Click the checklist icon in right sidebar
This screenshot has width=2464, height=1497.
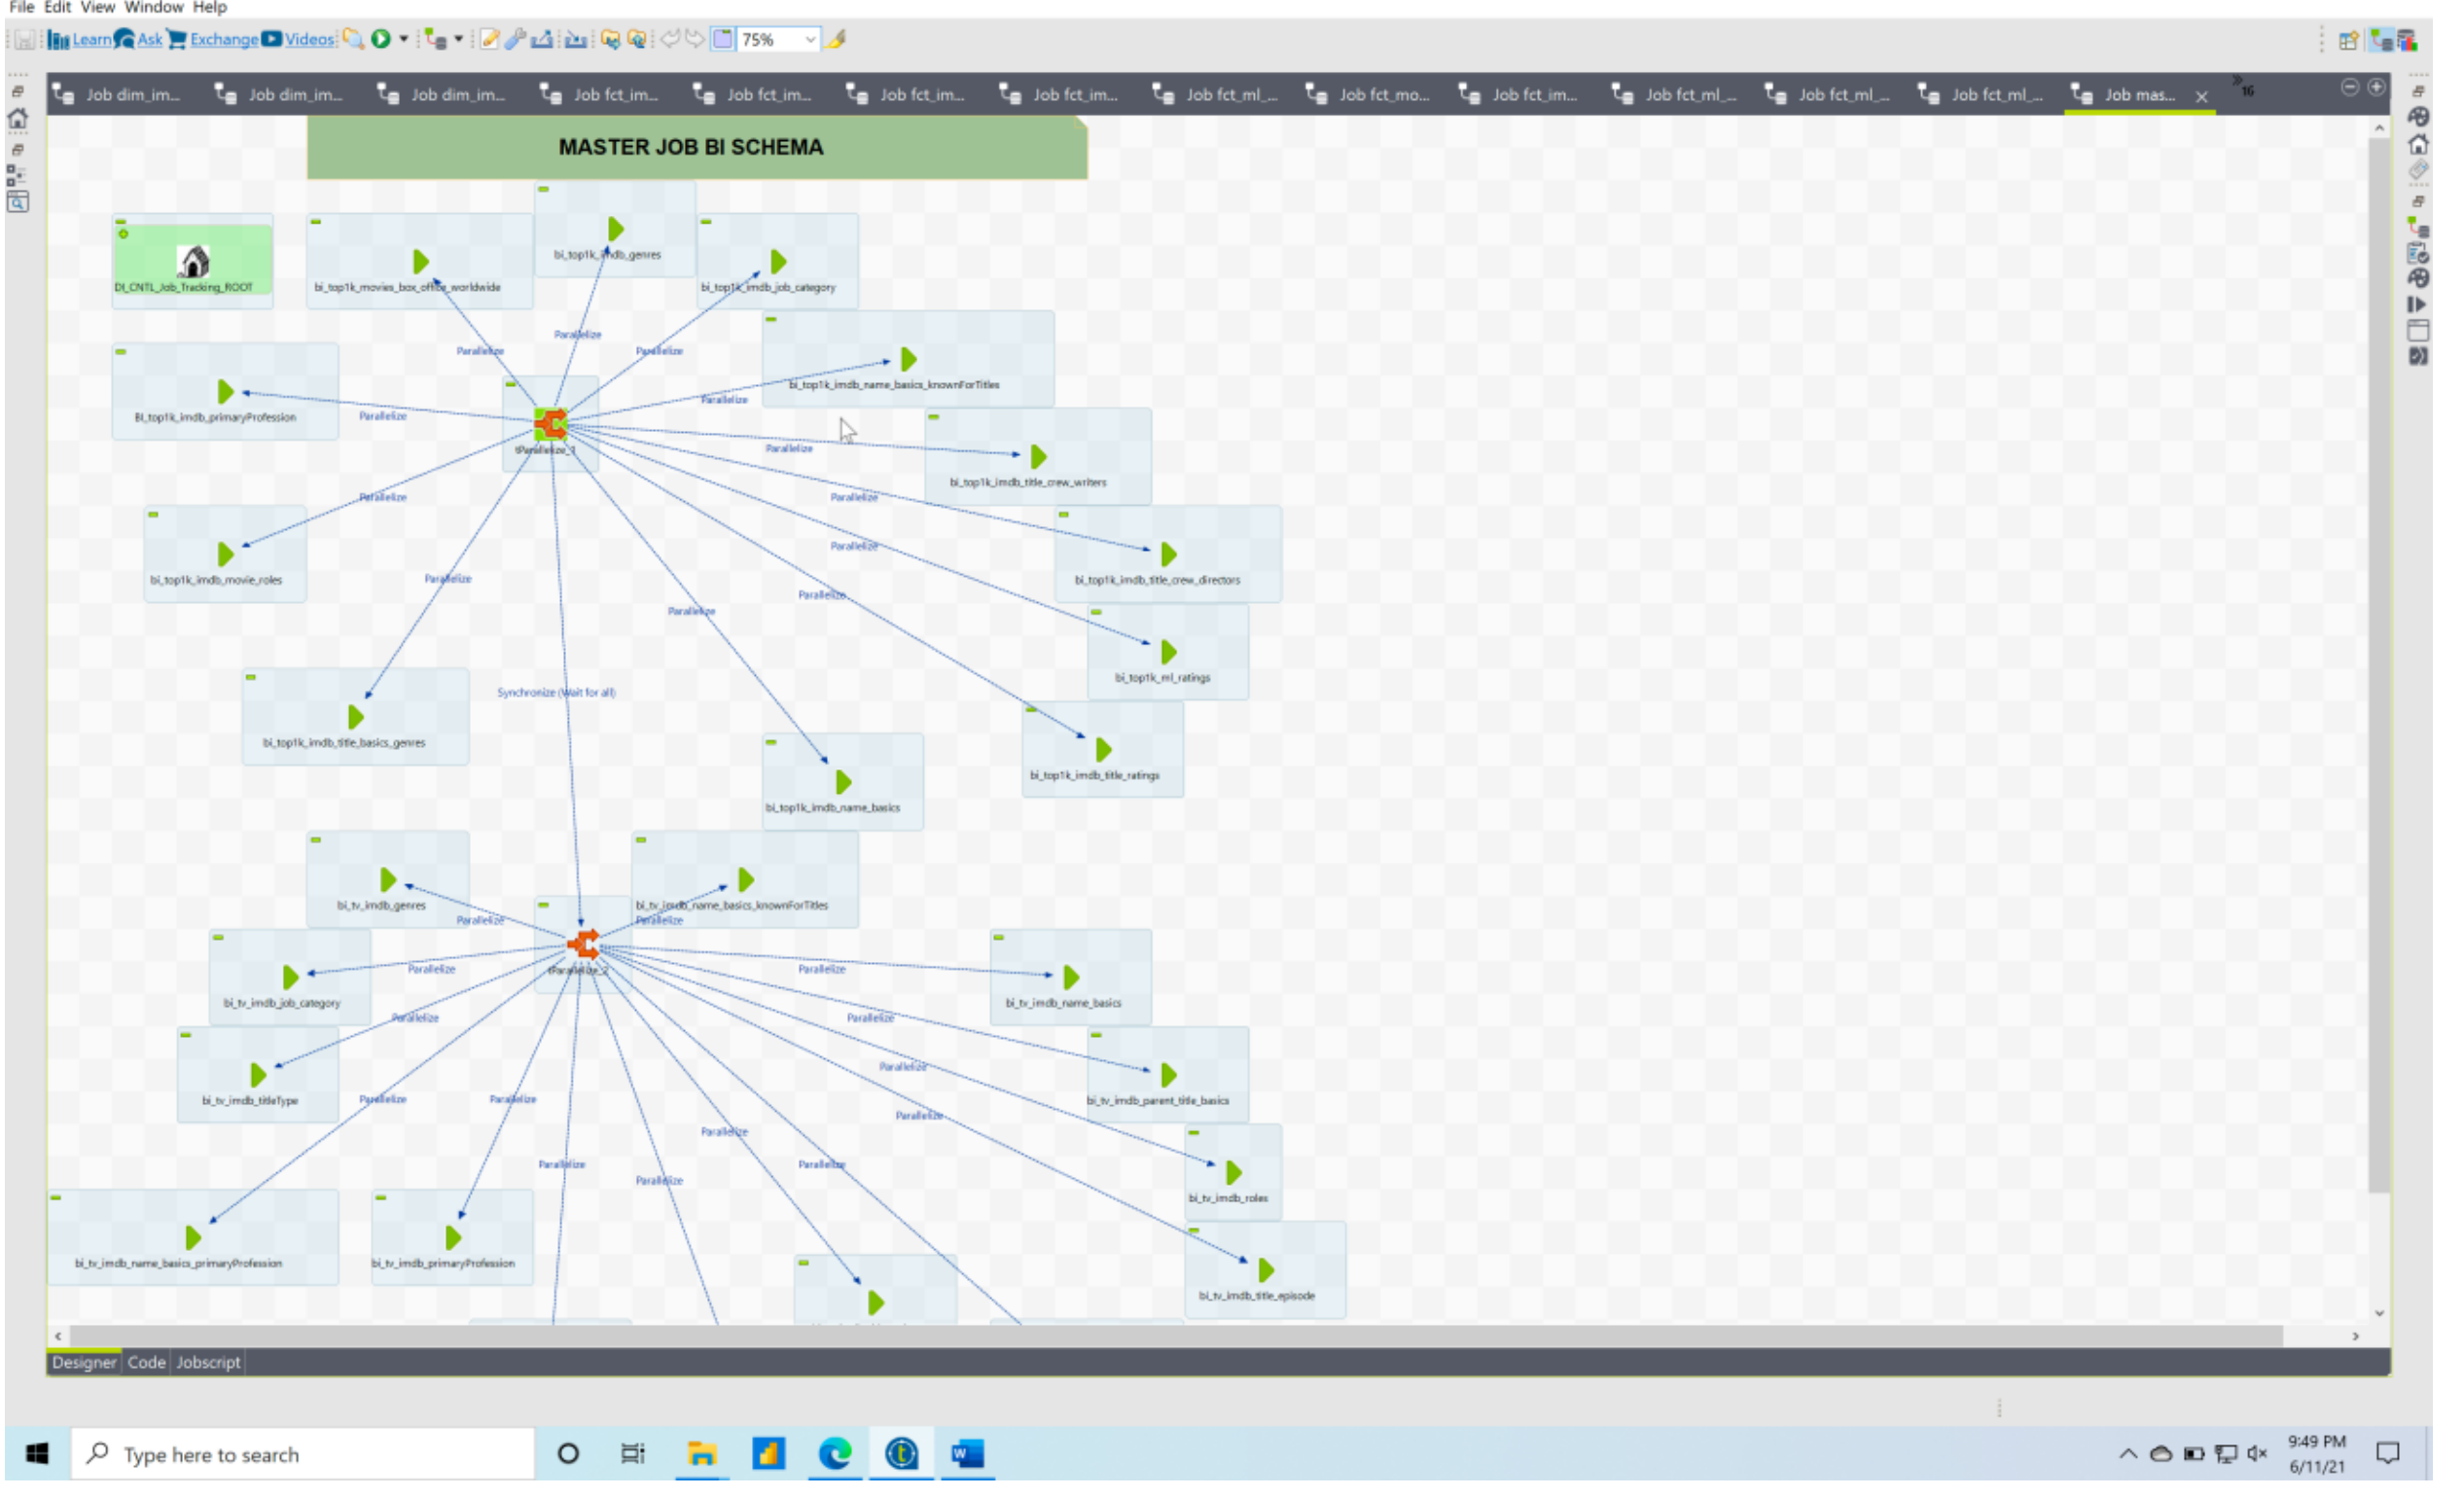pos(2419,252)
